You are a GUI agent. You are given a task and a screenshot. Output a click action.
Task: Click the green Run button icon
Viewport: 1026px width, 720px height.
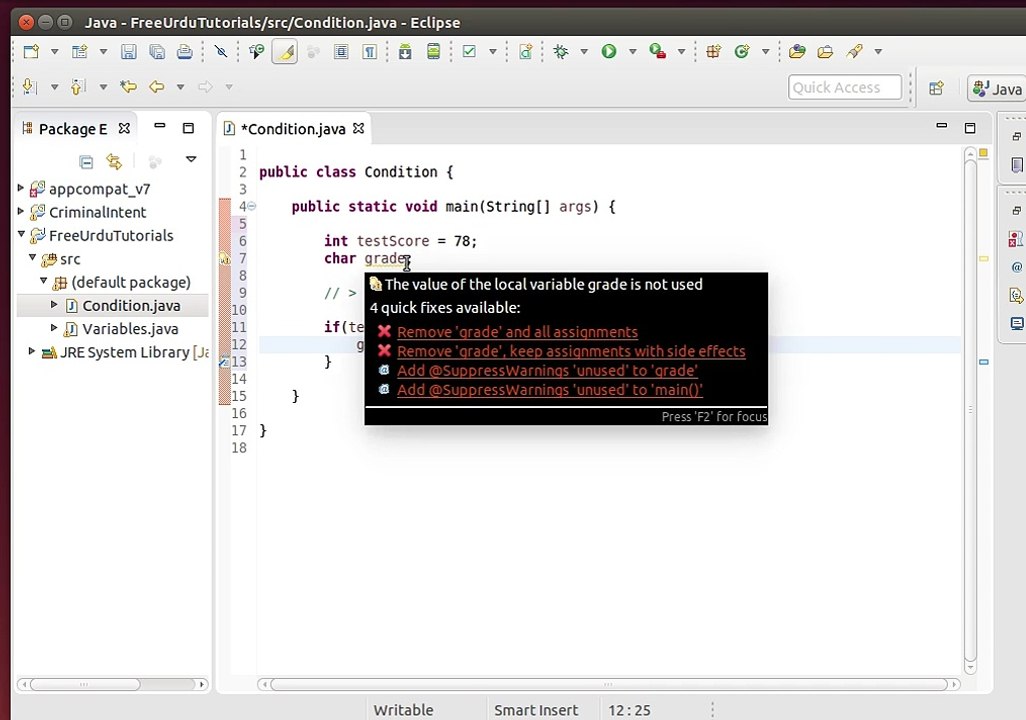click(x=609, y=51)
